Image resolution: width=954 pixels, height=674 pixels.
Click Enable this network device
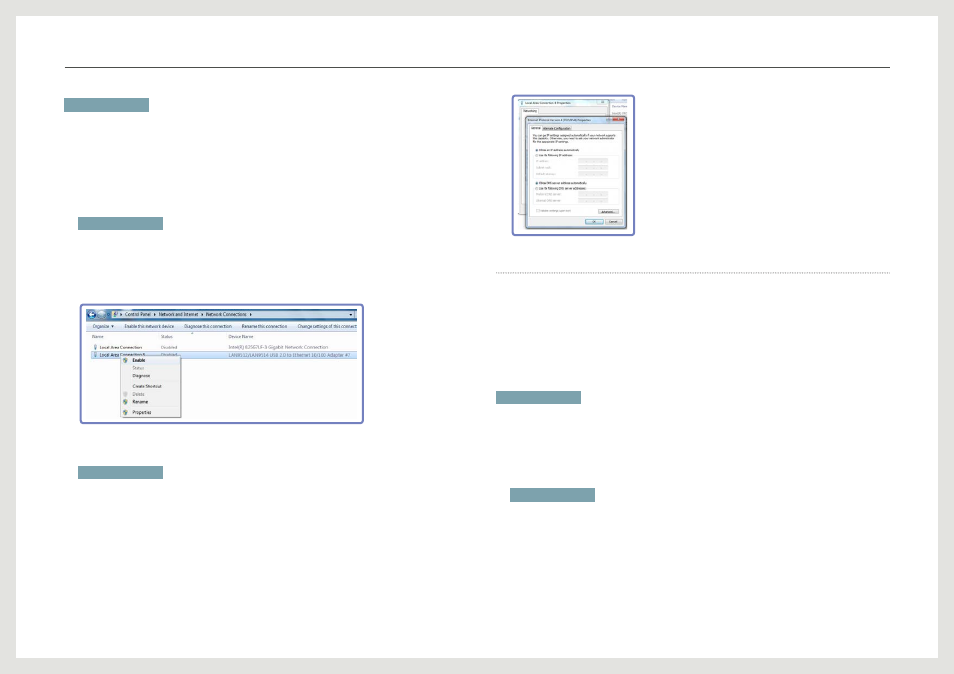[149, 327]
